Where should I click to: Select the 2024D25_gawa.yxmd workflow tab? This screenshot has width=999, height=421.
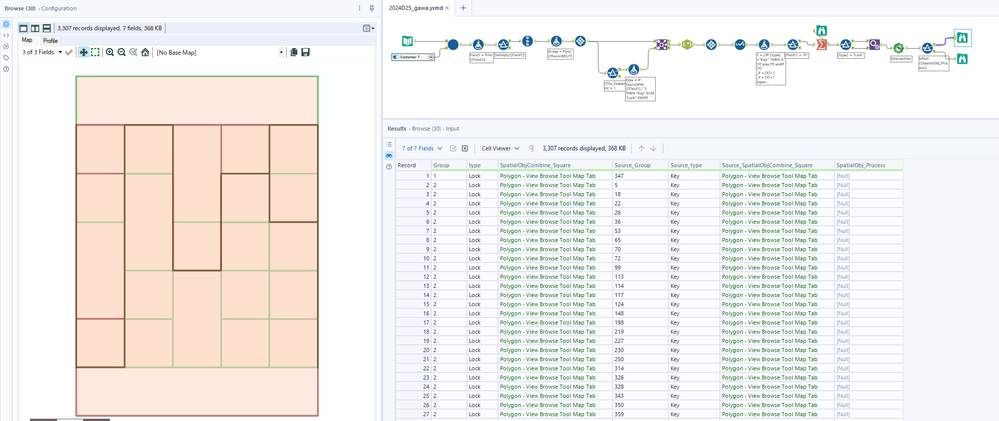coord(418,7)
